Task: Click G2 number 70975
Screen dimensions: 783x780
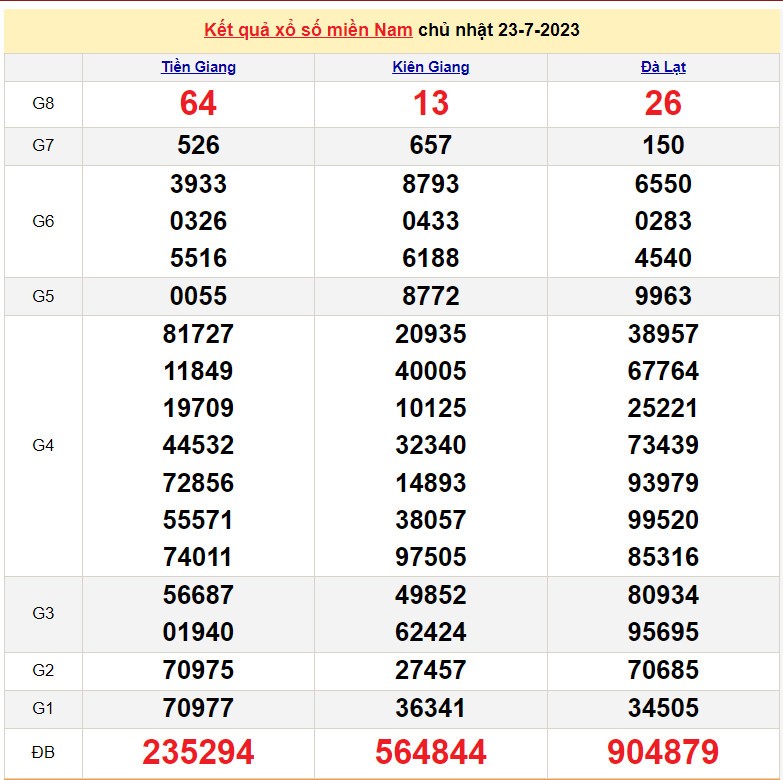Action: (198, 670)
